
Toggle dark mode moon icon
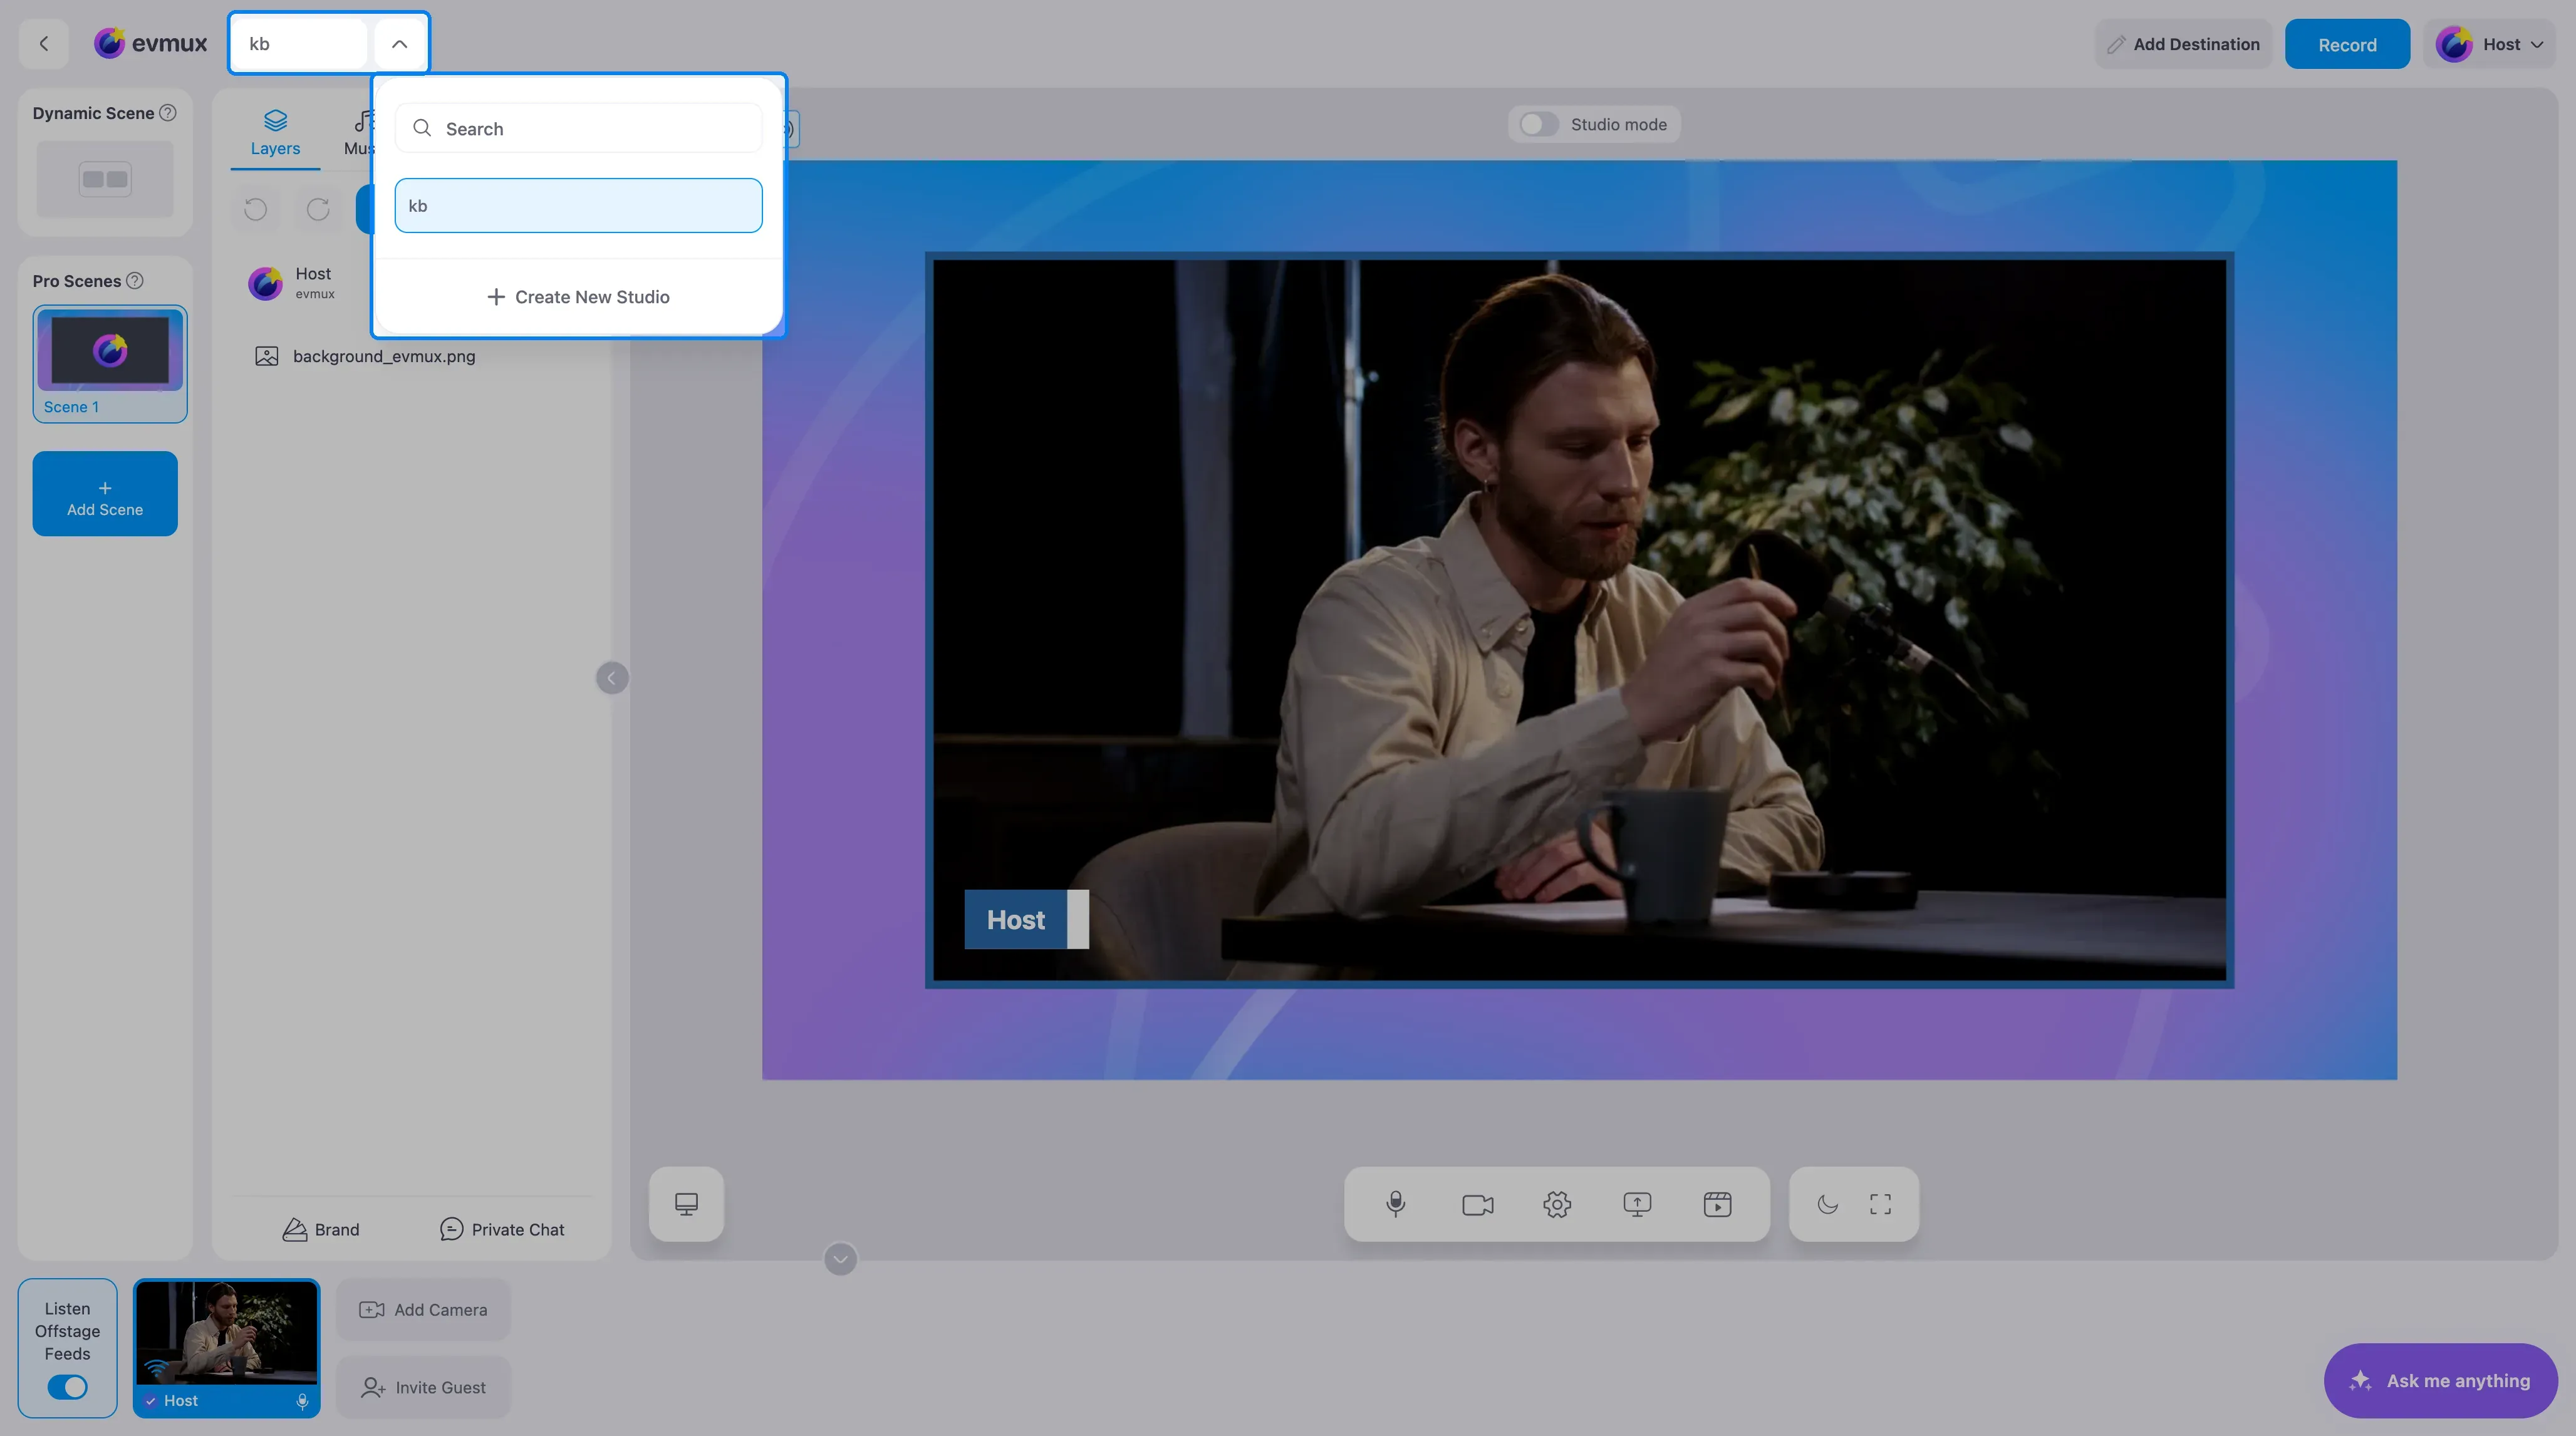[x=1827, y=1204]
